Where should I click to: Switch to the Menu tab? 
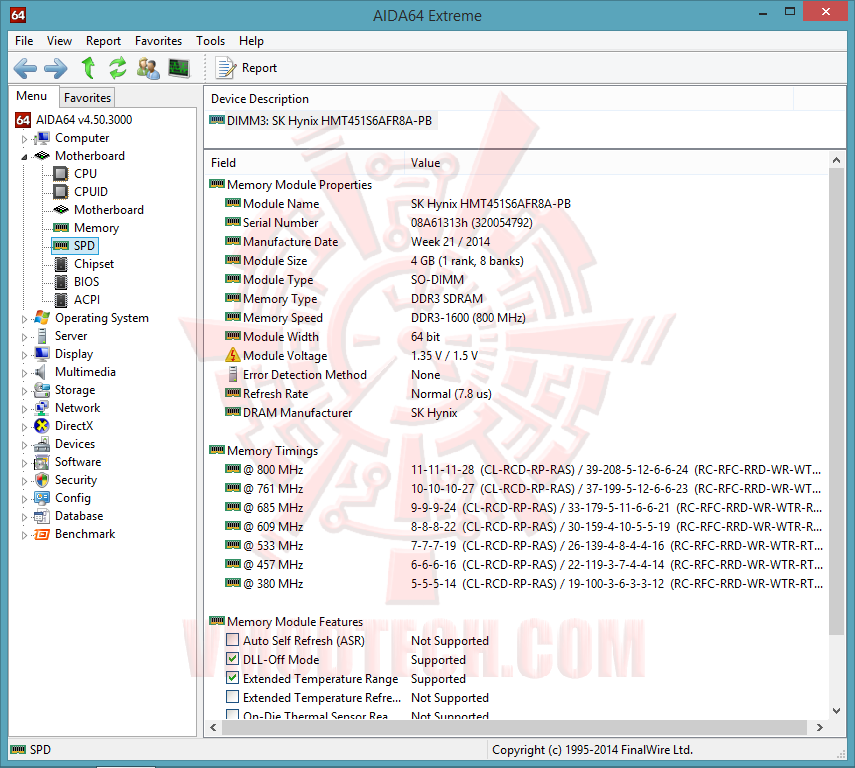pos(32,96)
